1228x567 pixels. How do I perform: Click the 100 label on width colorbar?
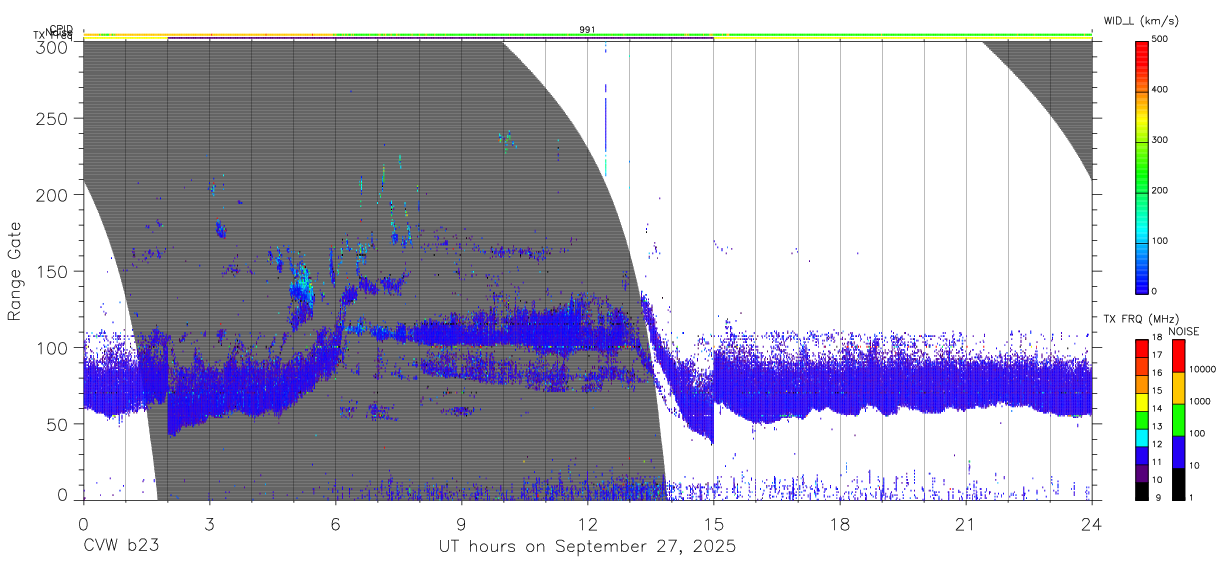point(1161,241)
